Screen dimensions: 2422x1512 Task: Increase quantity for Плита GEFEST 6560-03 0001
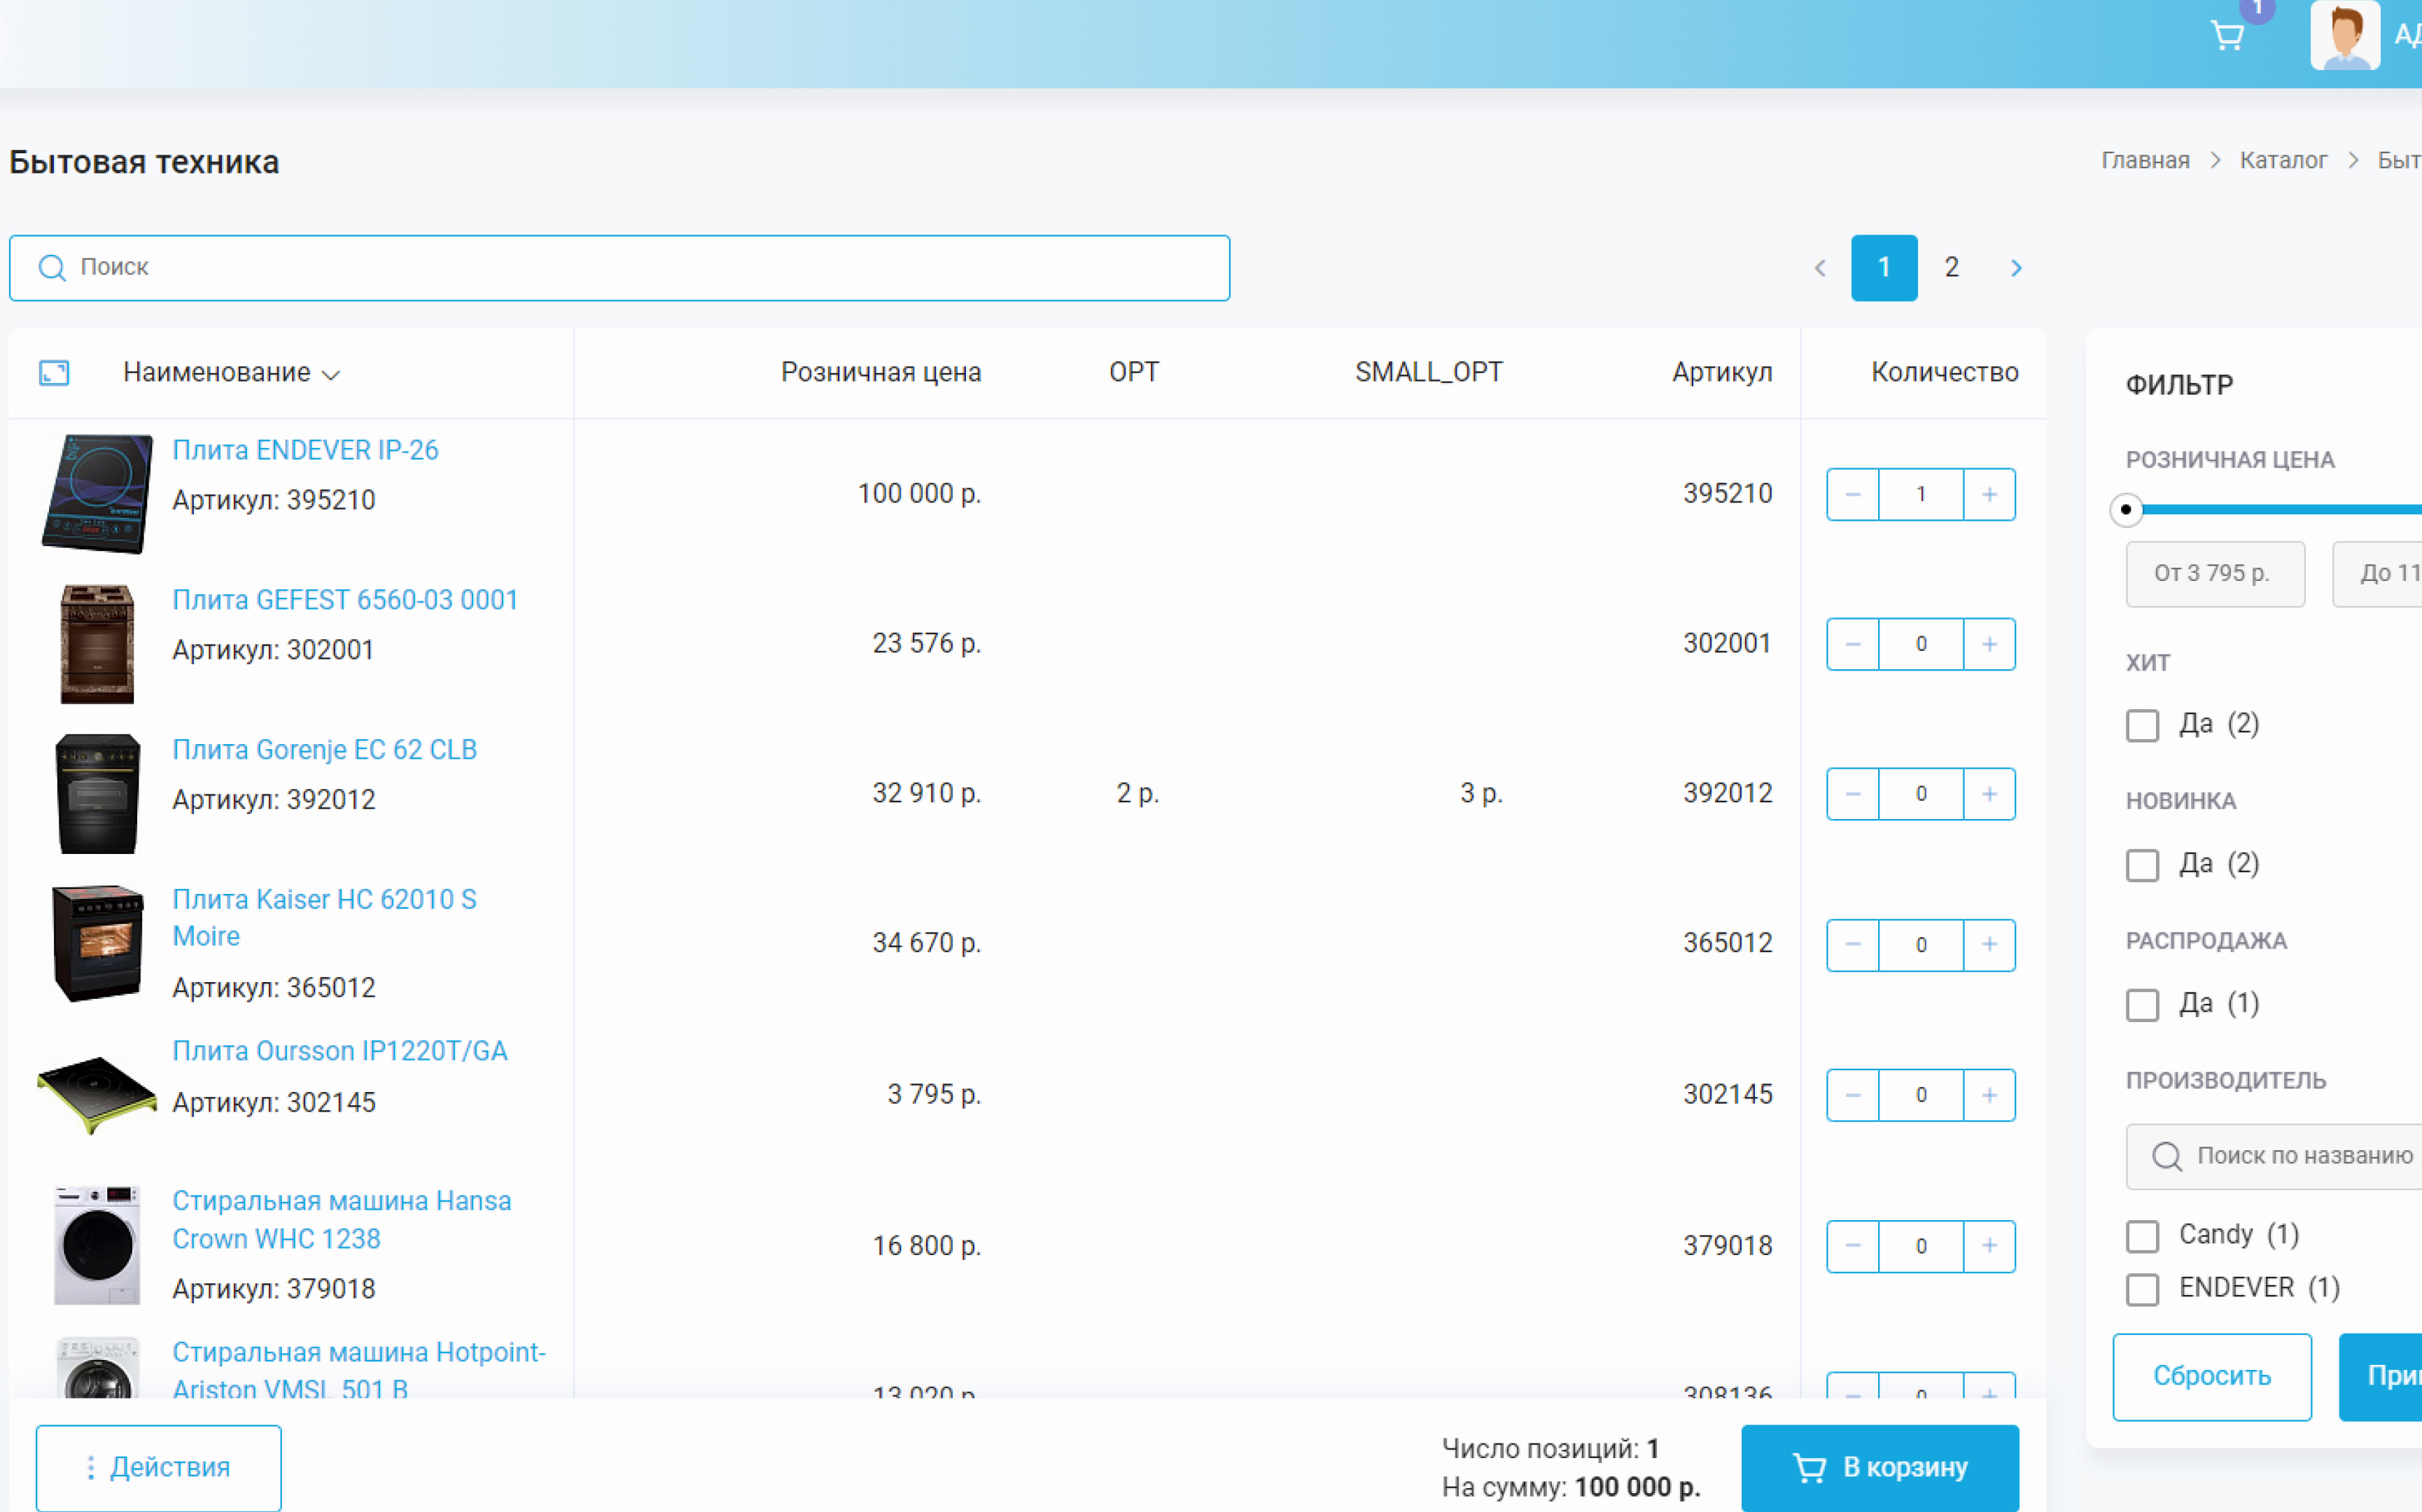coord(1989,644)
